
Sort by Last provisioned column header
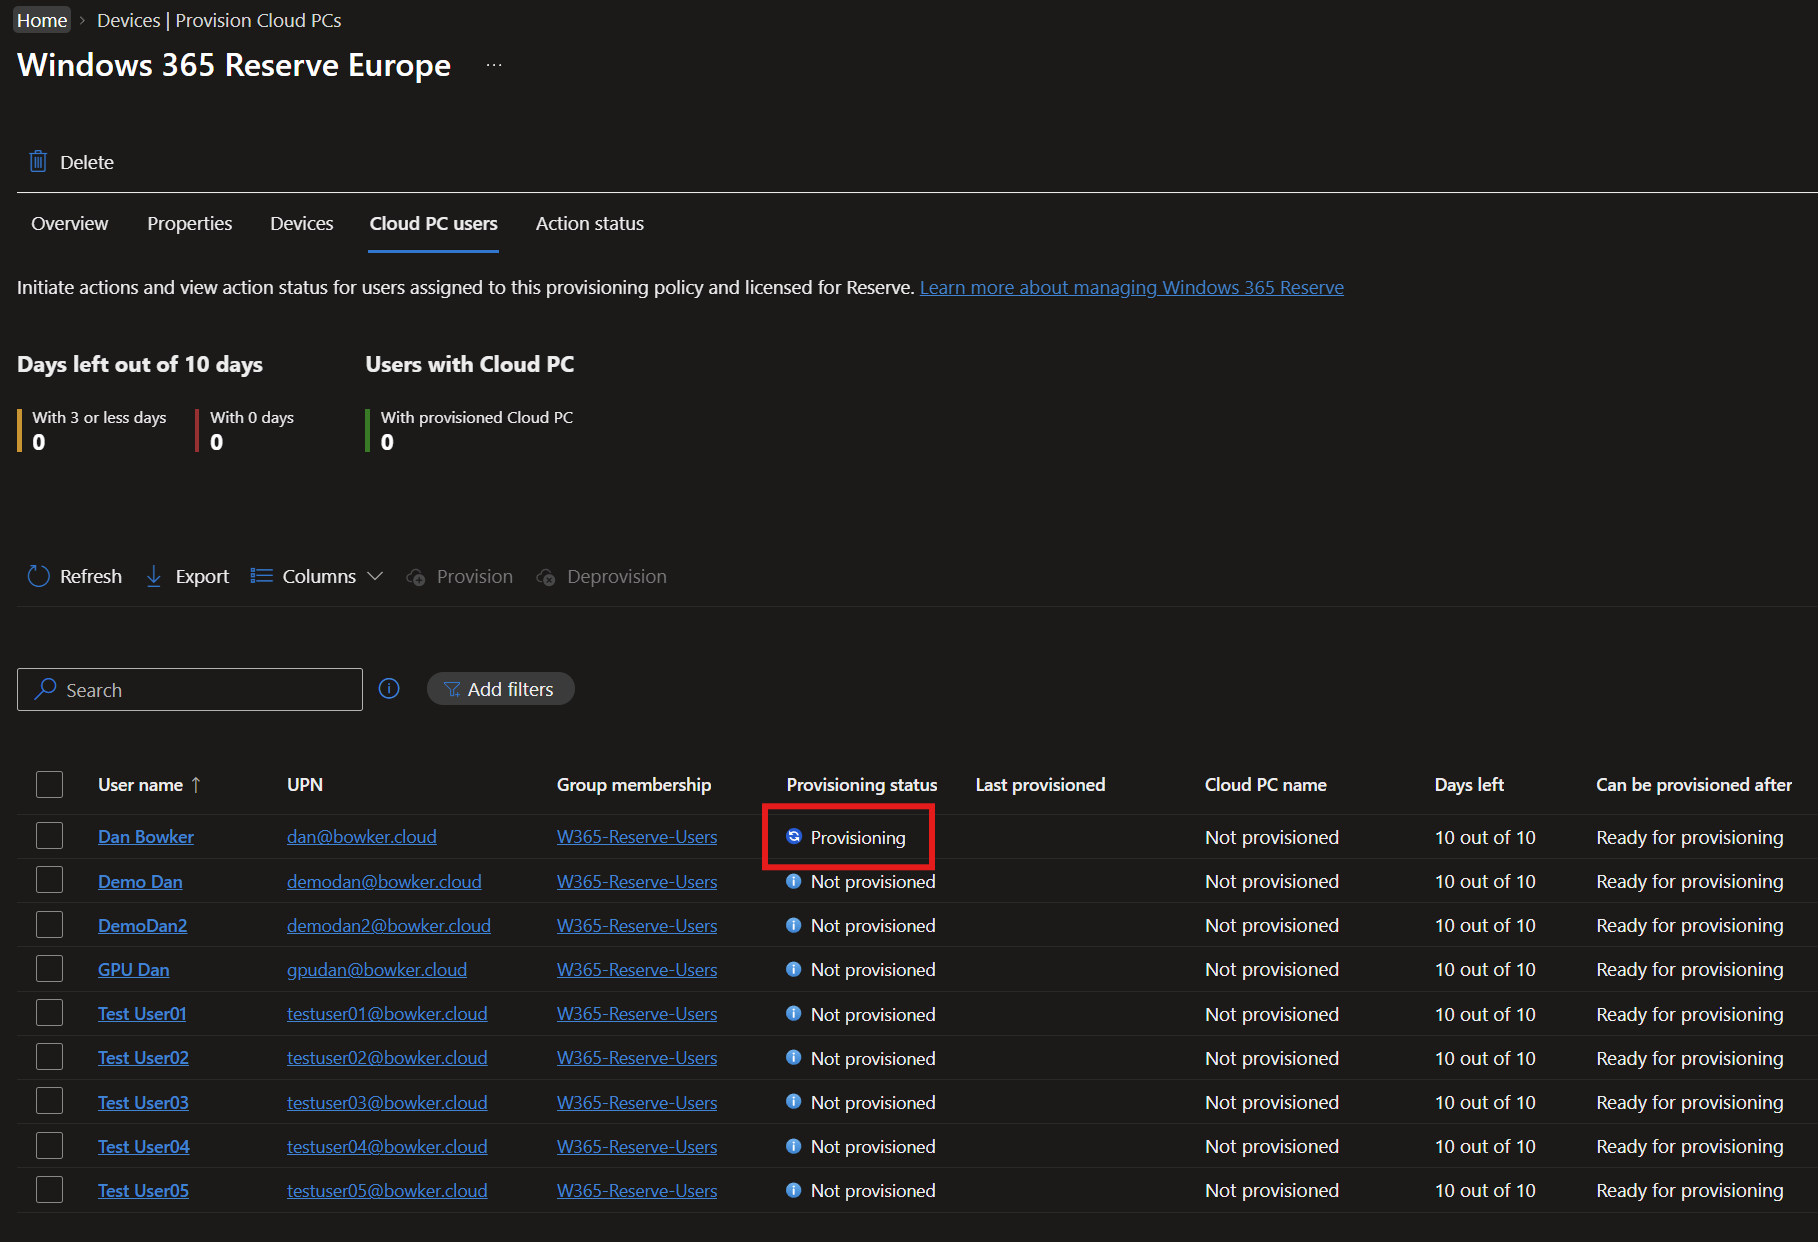click(x=1040, y=785)
